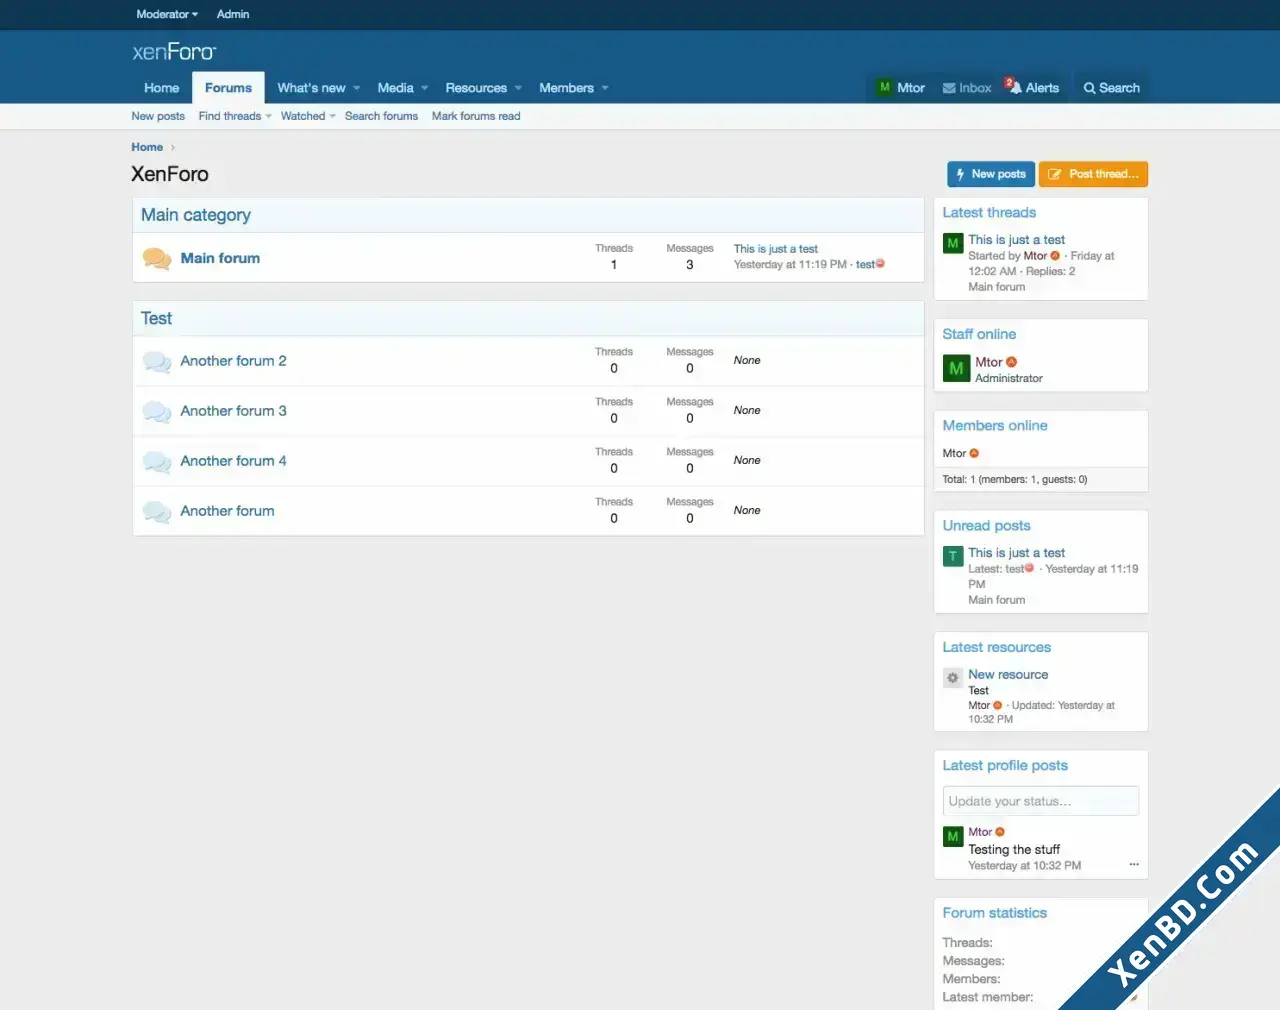Open the Inbox envelope in navigation
1280x1010 pixels.
coord(967,88)
